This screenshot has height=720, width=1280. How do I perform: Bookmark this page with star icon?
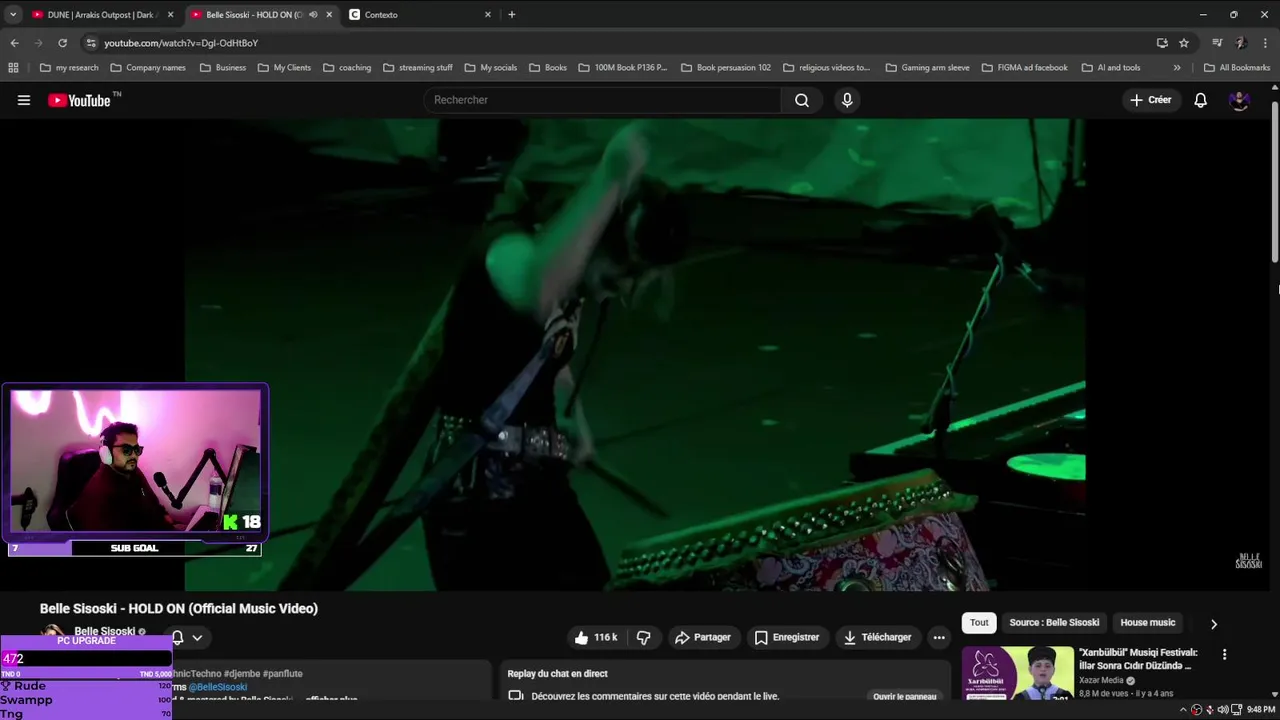click(x=1184, y=43)
